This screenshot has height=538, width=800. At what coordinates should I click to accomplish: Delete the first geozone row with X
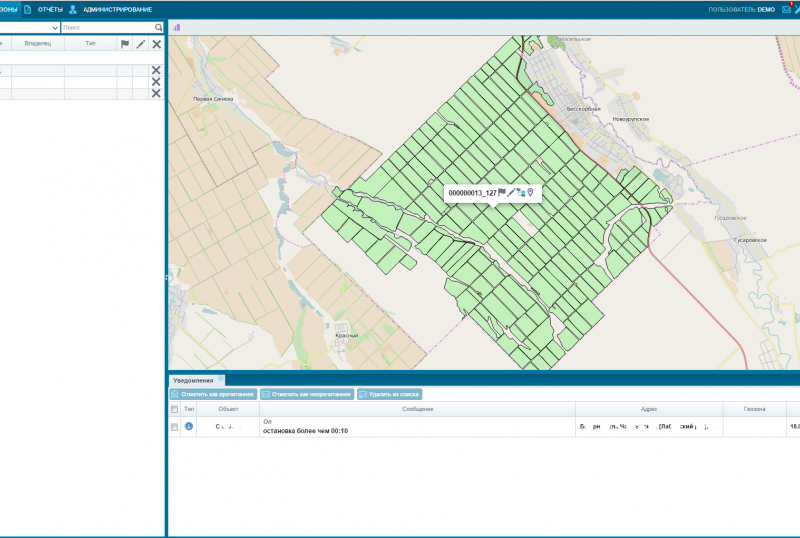pos(156,70)
